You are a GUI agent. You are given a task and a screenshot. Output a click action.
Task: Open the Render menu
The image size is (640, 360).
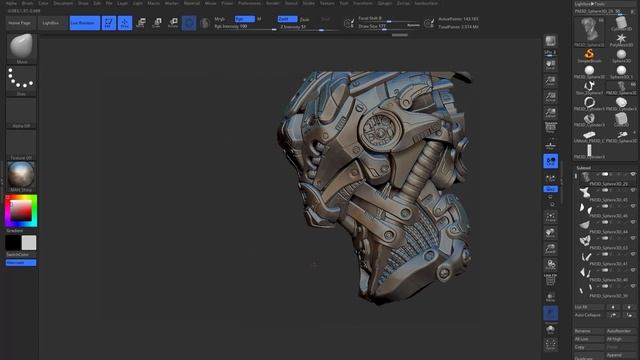[273, 3]
